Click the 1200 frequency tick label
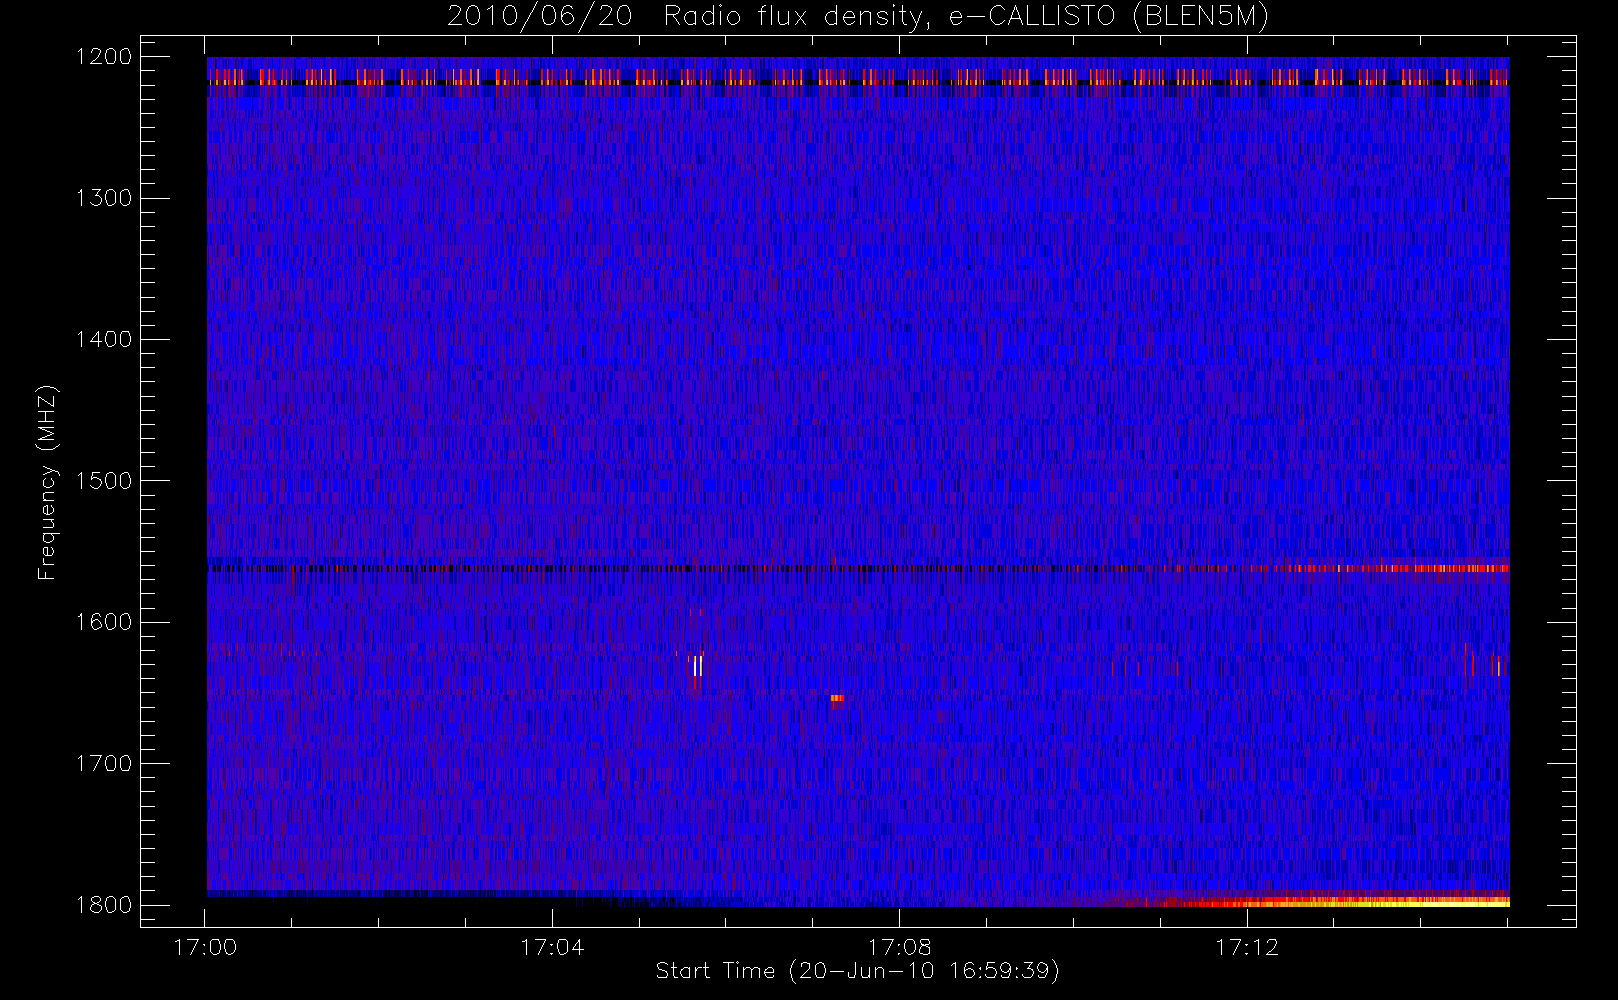The height and width of the screenshot is (1000, 1618). pyautogui.click(x=104, y=57)
